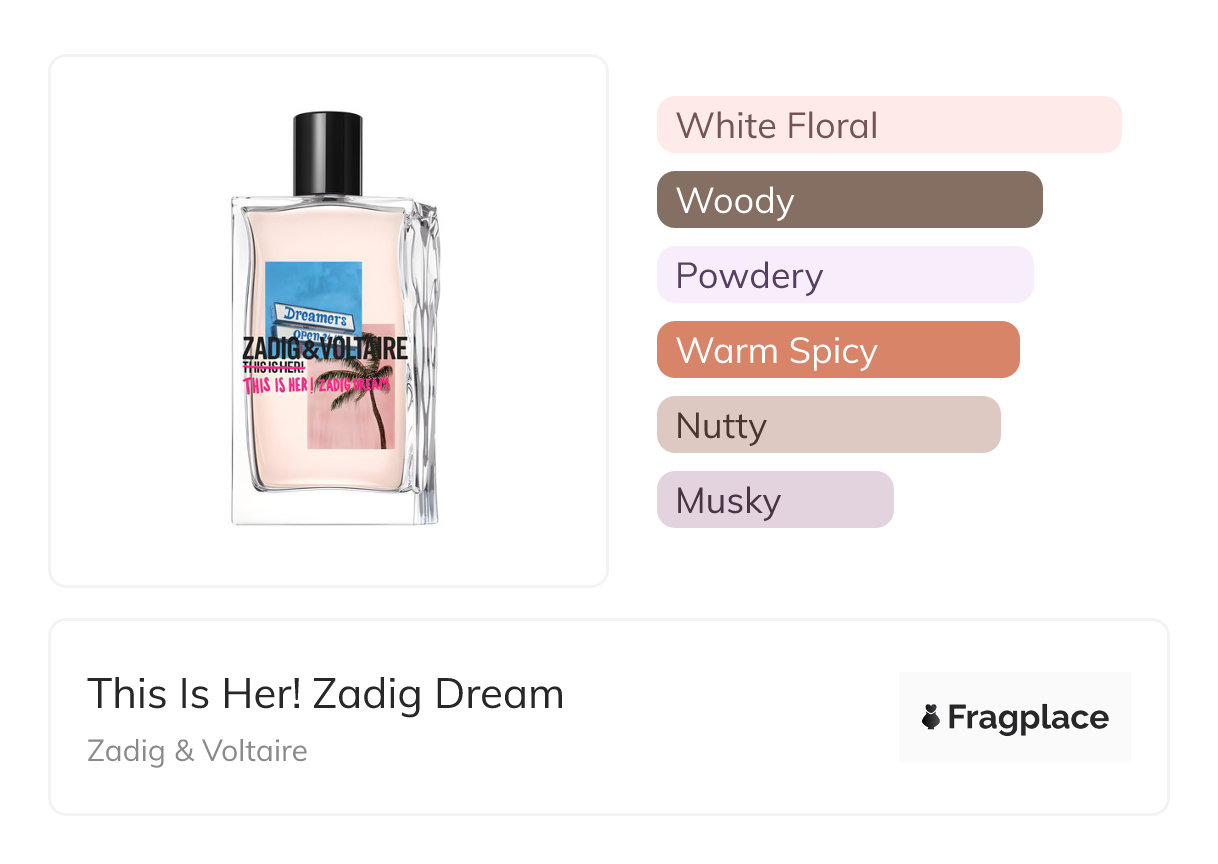Viewport: 1218px width, 864px height.
Task: Click the White Floral accord bar
Action: click(x=889, y=125)
